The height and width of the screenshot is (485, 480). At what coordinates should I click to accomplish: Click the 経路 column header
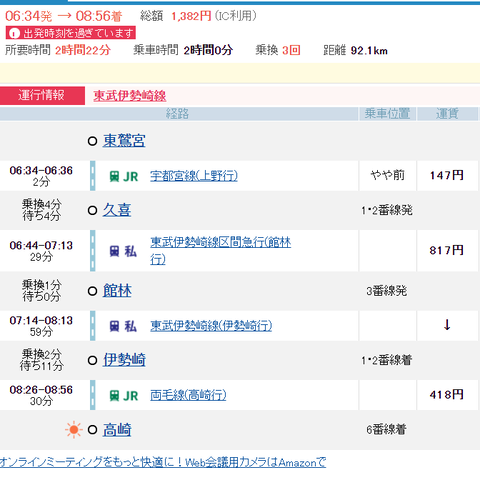(179, 114)
